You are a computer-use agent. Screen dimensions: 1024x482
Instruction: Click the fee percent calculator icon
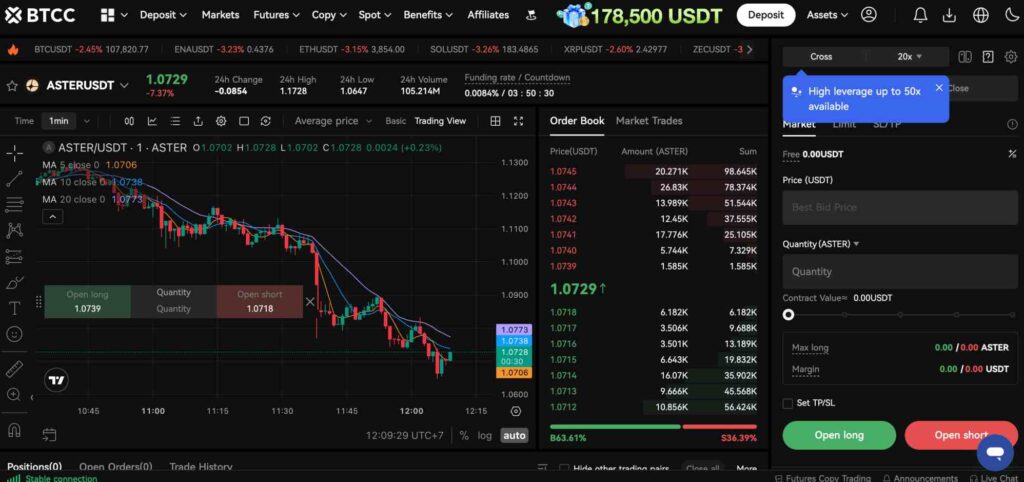(1012, 154)
